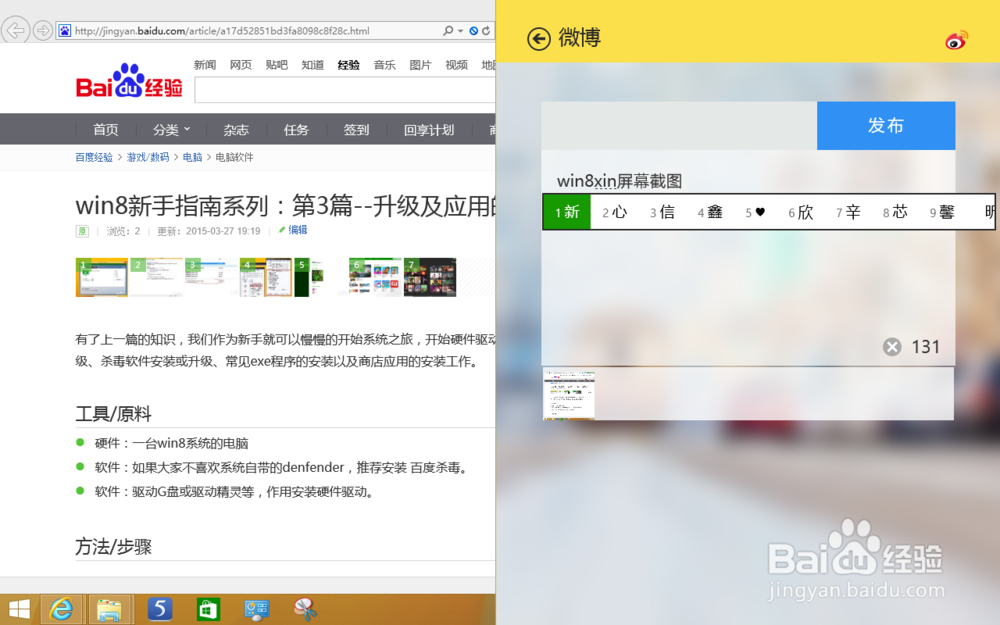Open Control Panel icon on taskbar
Screen dimensions: 1000x625
pos(256,610)
